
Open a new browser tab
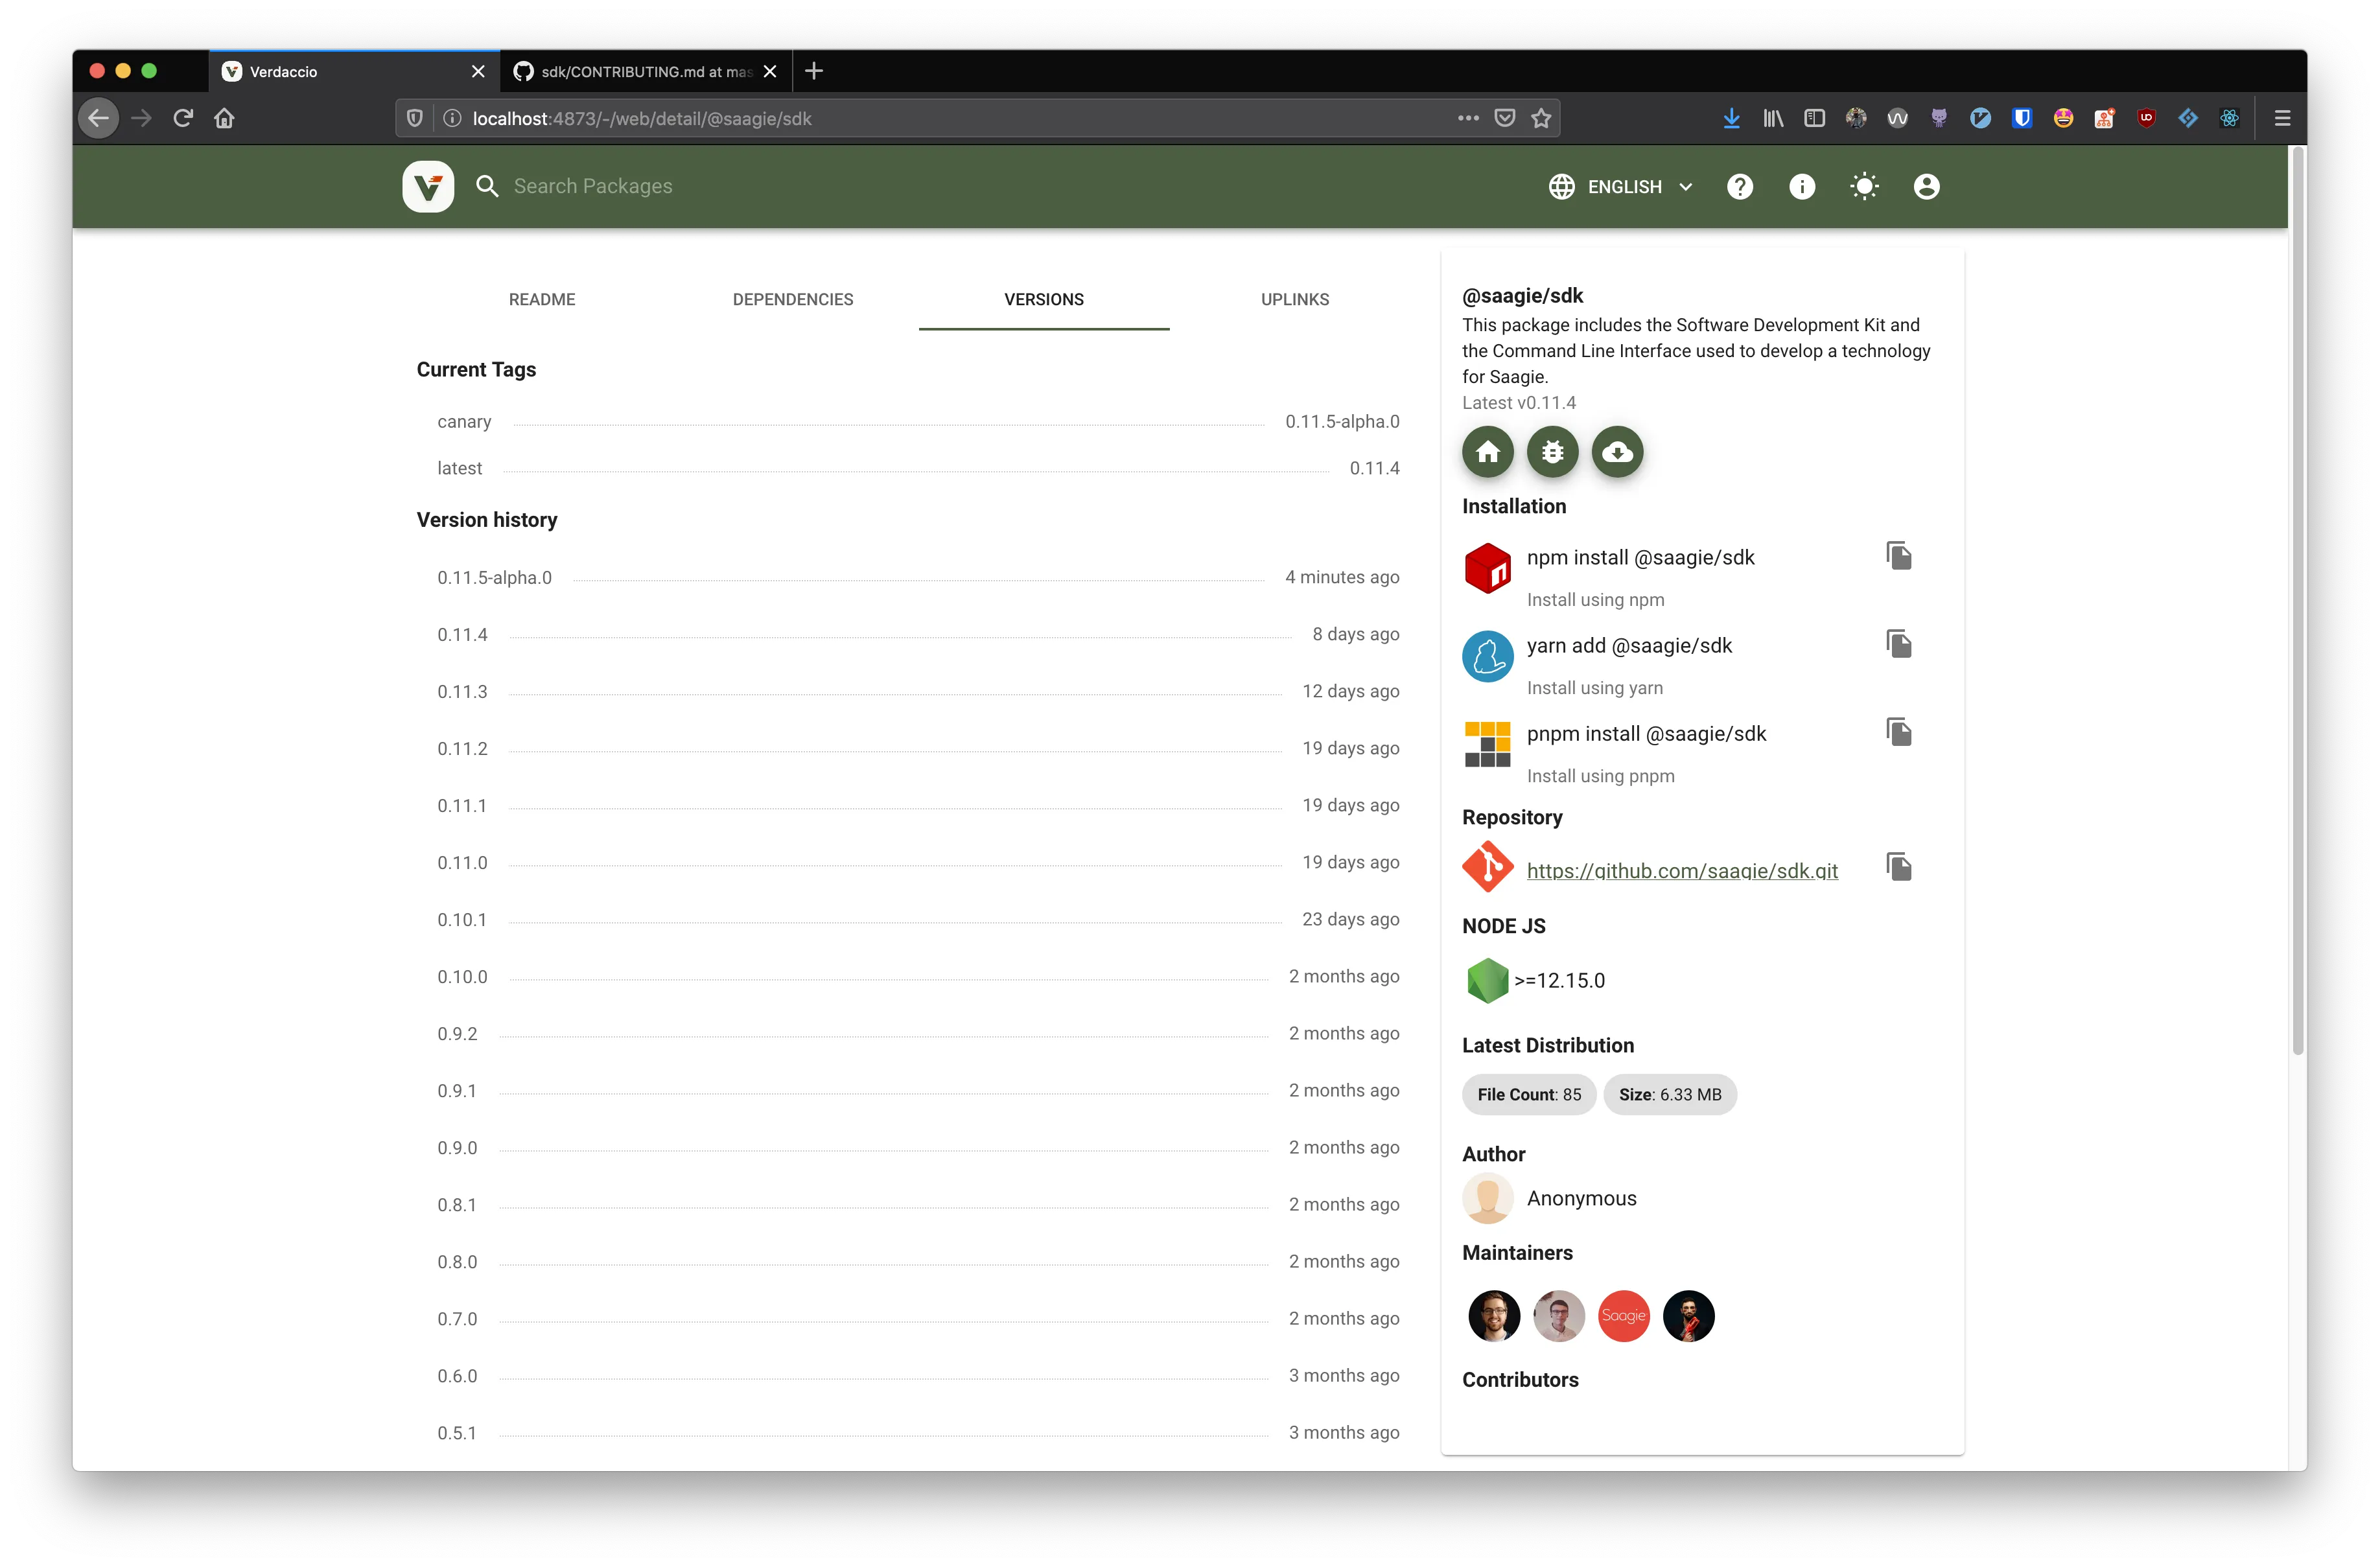click(814, 71)
